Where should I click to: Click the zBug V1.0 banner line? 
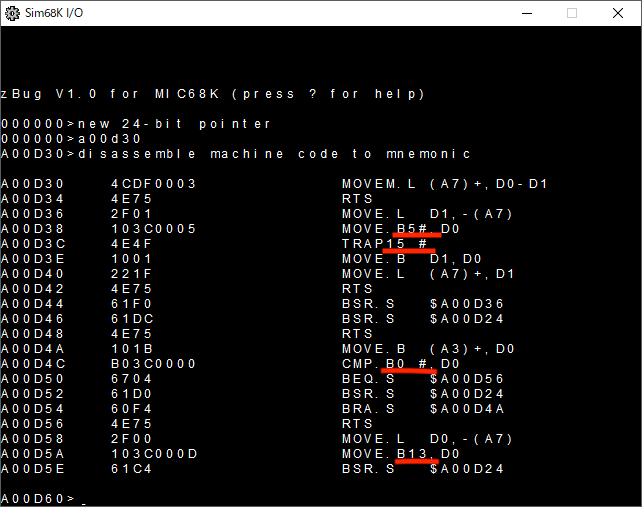(212, 94)
